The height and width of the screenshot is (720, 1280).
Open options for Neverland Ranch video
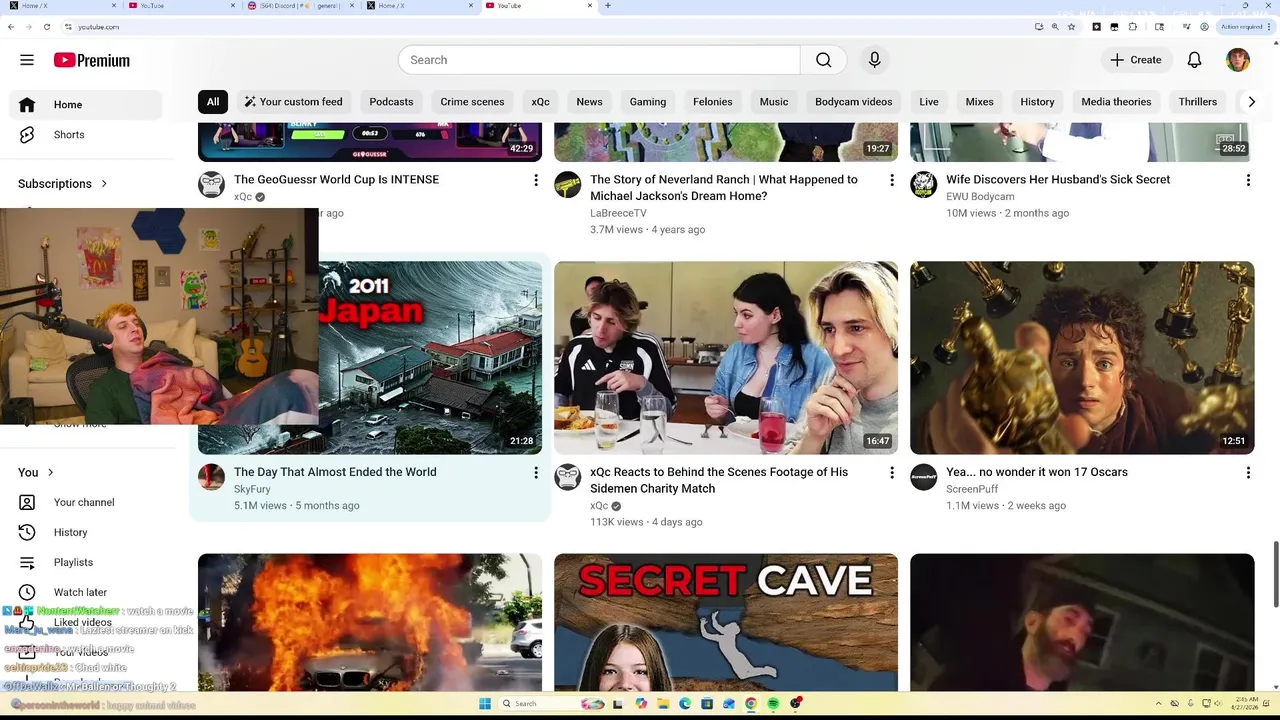point(891,180)
